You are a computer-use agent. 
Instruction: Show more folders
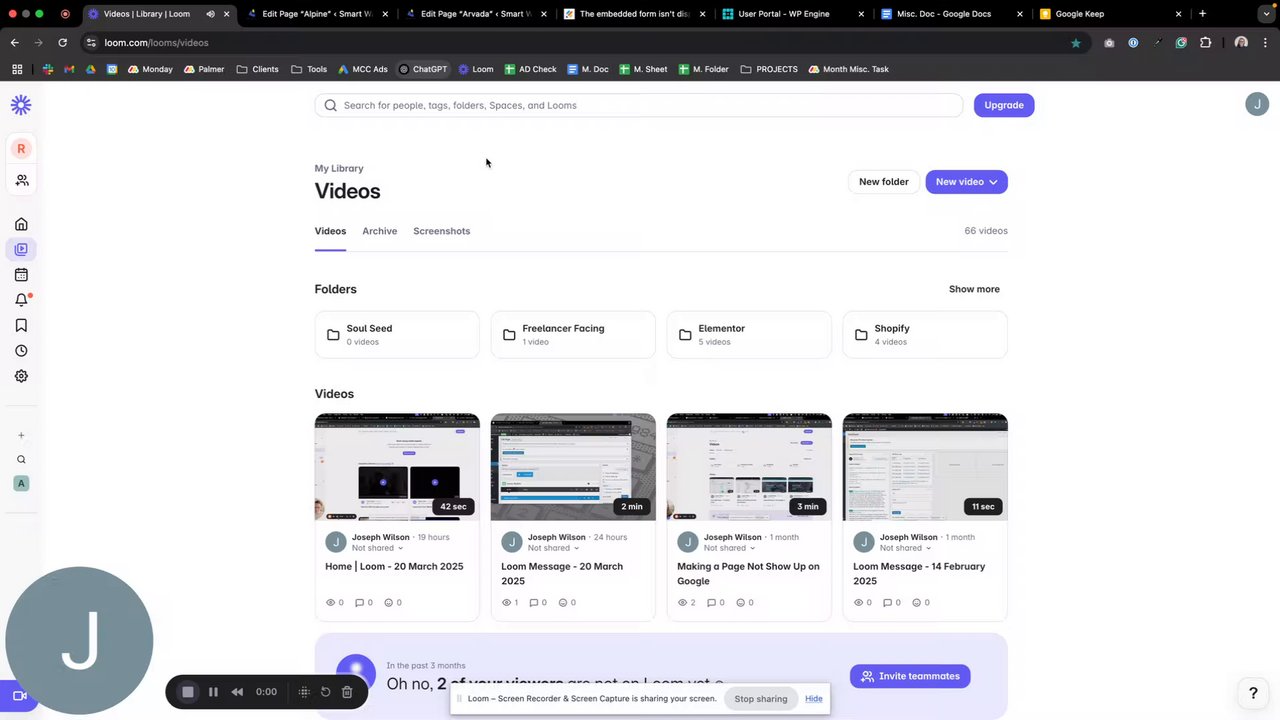[974, 289]
